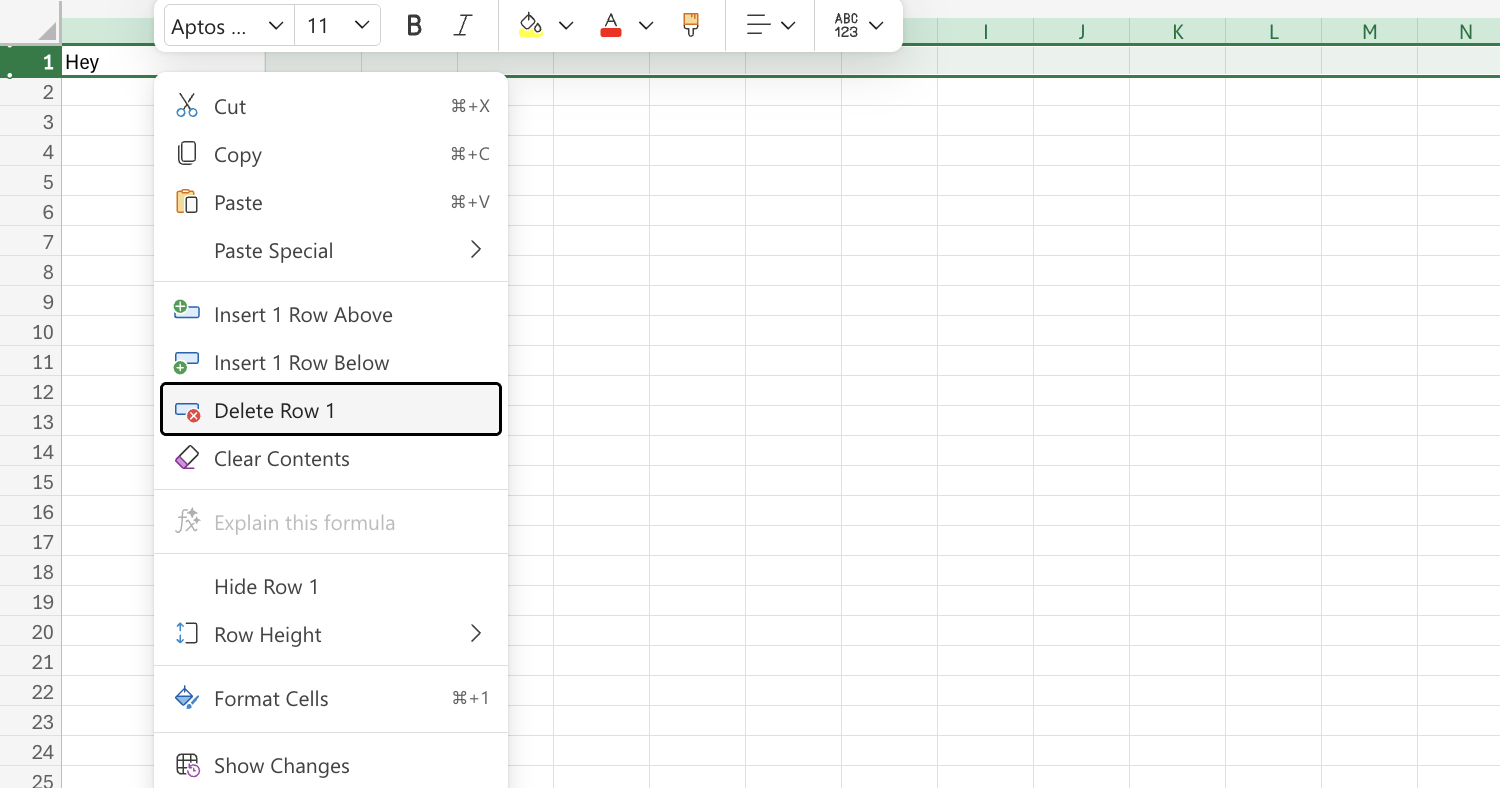The width and height of the screenshot is (1500, 788).
Task: Apply the red font color
Action: 610,25
